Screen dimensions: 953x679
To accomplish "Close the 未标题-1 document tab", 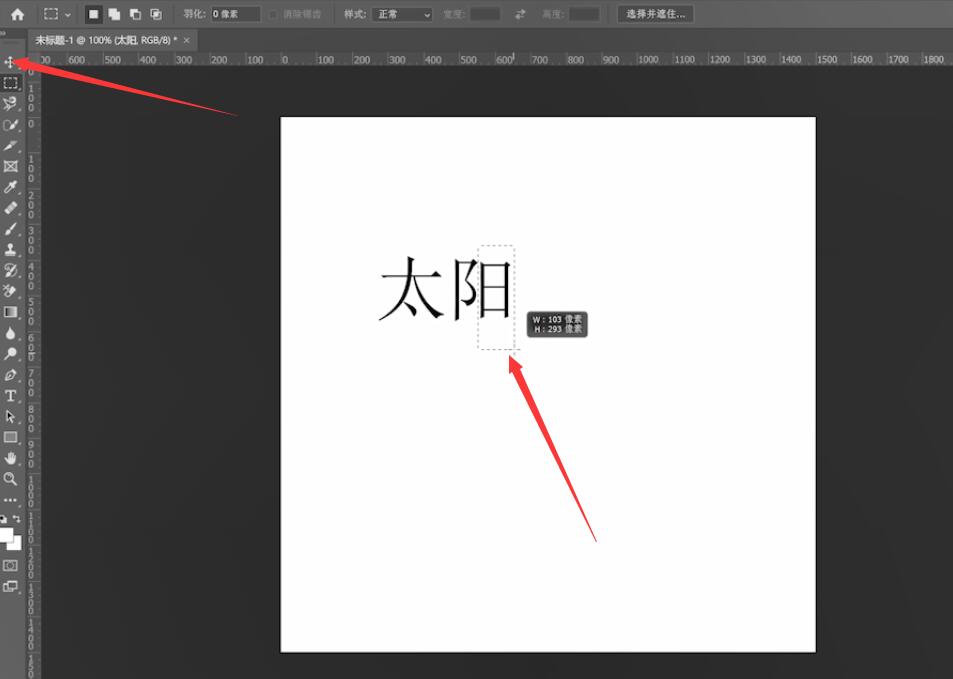I will [187, 40].
